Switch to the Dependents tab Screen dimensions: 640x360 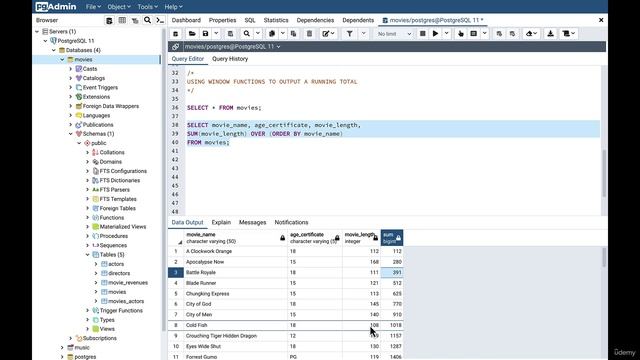click(x=358, y=20)
